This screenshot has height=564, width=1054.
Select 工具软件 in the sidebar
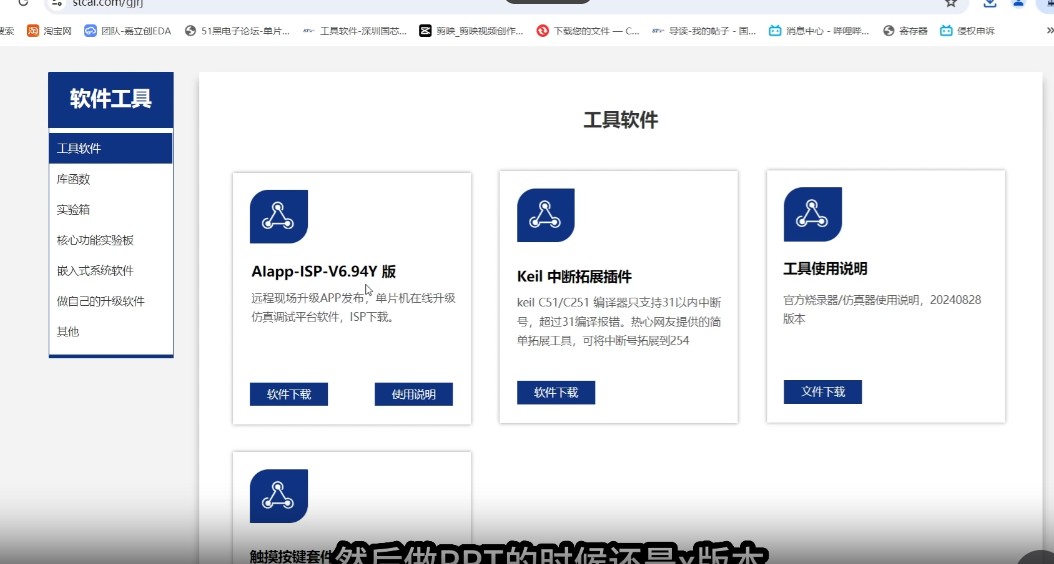pos(111,149)
